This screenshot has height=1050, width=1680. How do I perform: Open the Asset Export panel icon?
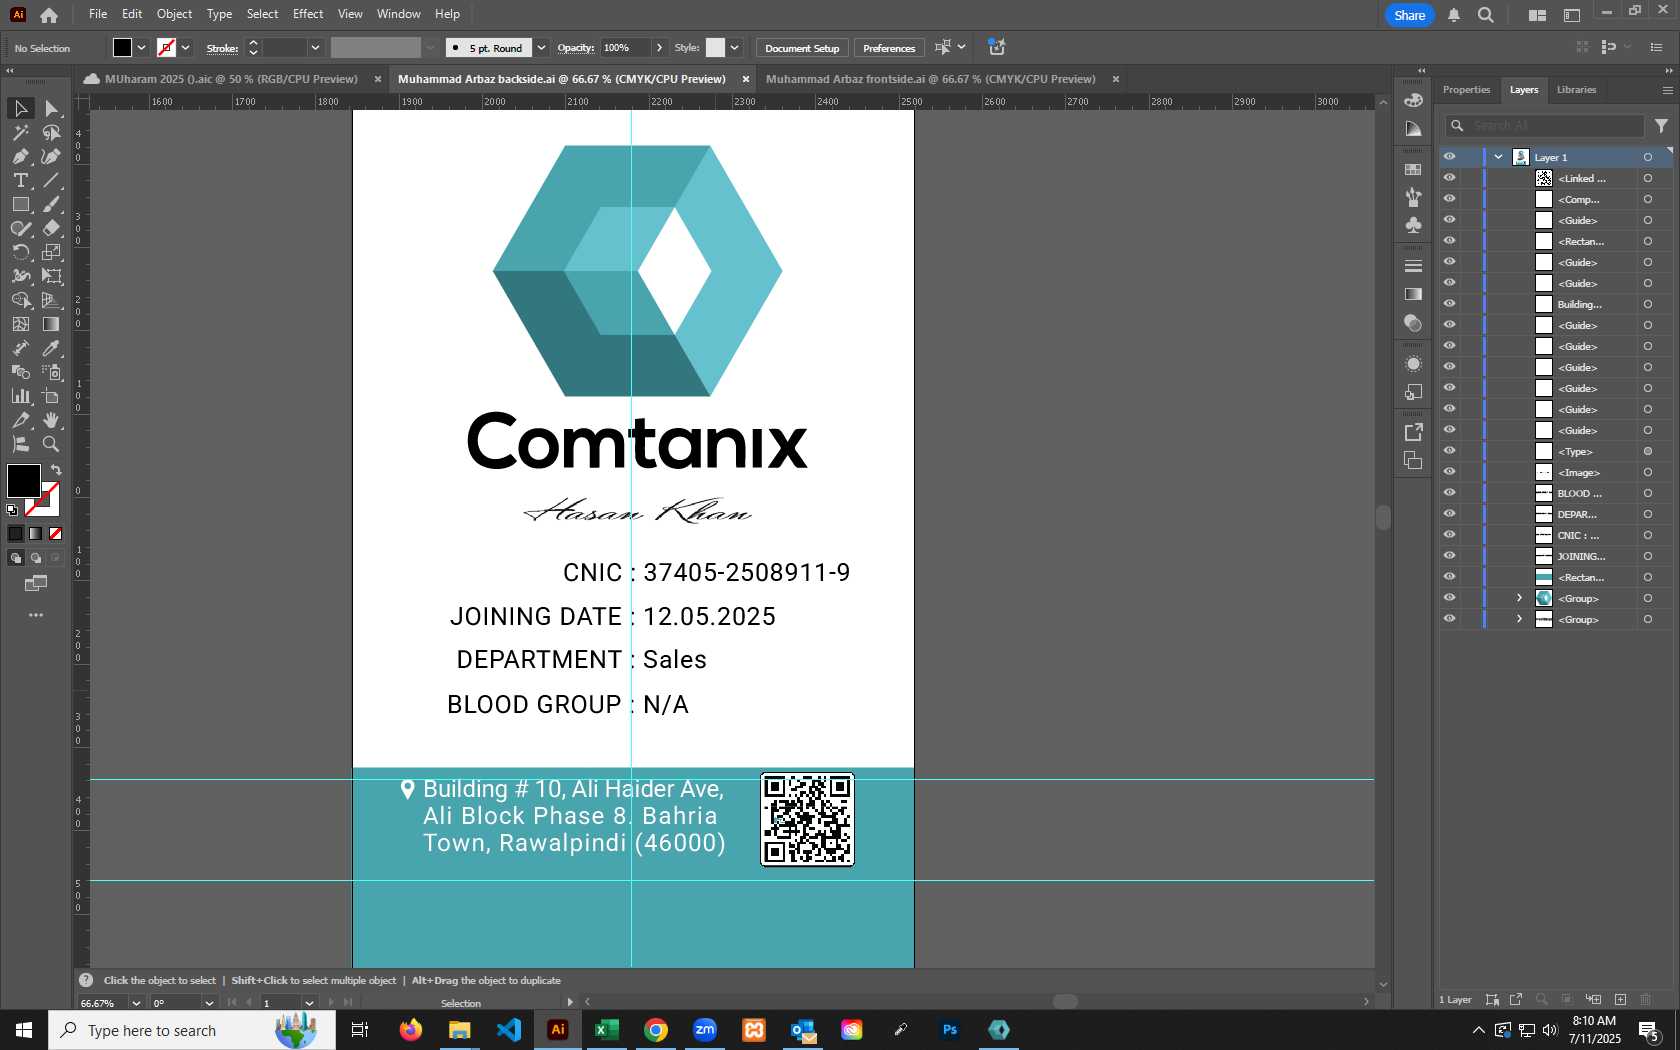[1413, 432]
